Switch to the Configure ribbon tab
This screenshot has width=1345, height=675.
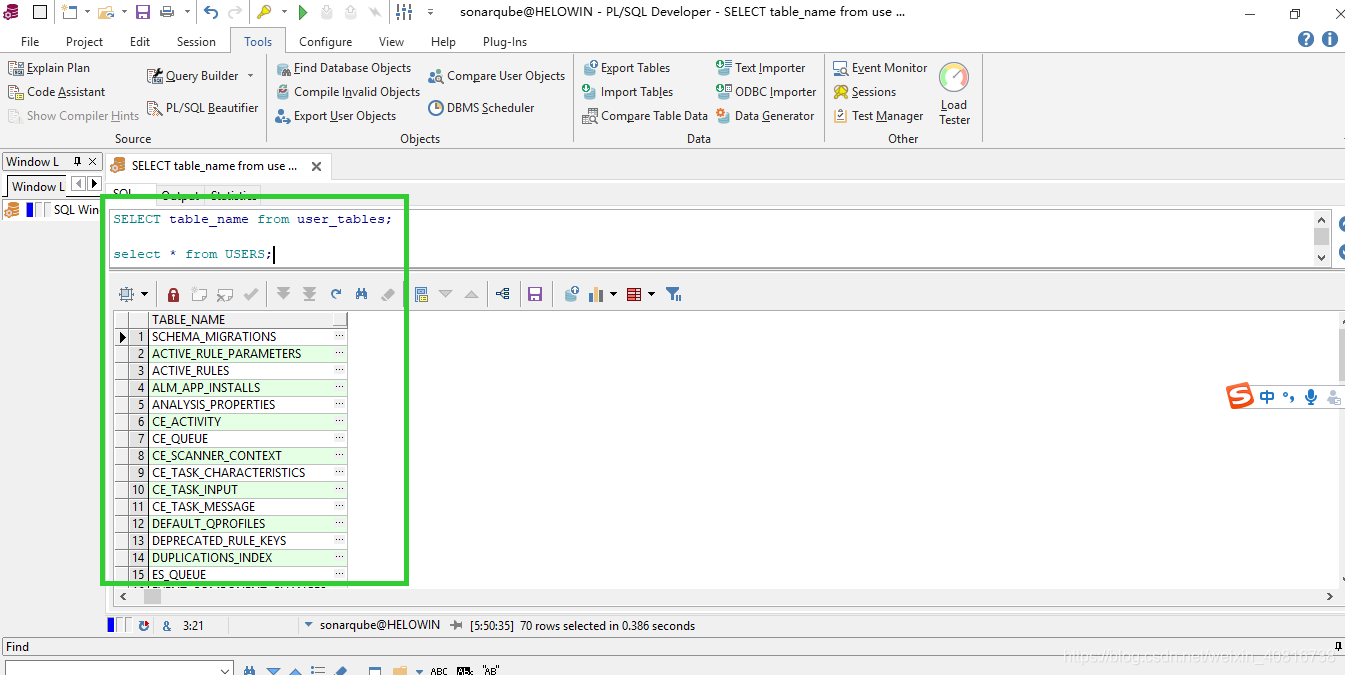click(325, 42)
